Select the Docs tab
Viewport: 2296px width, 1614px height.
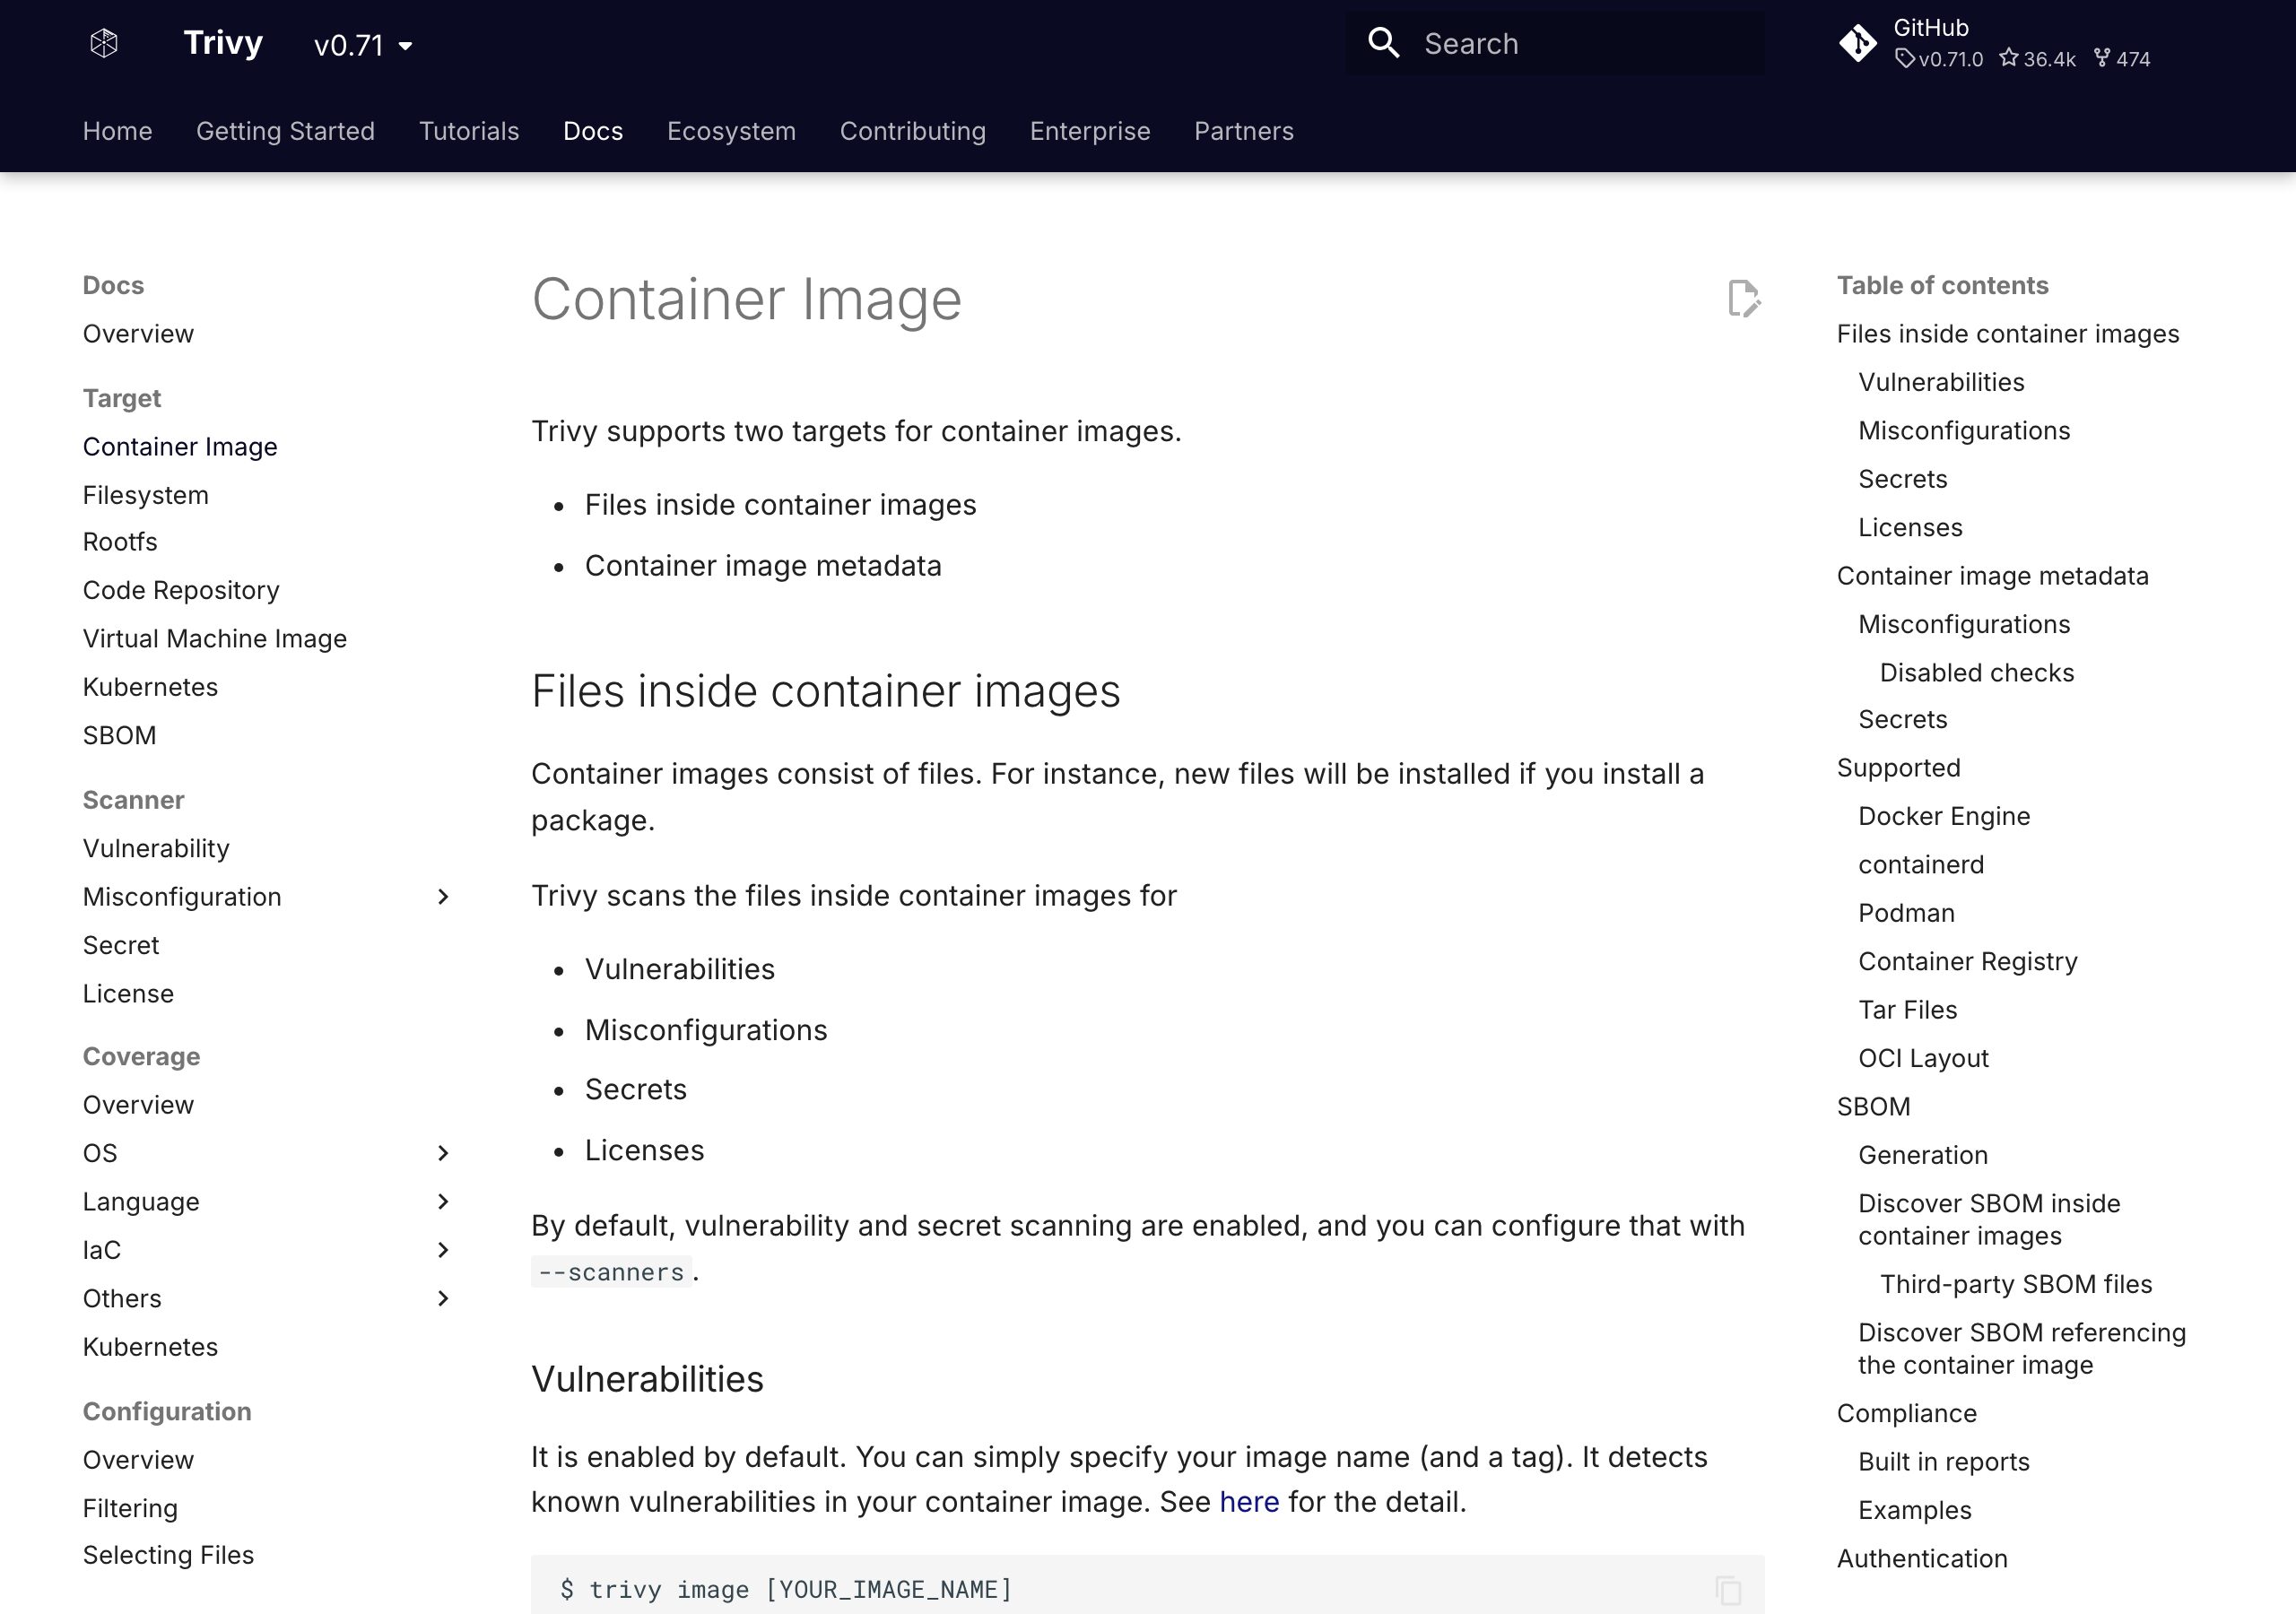593,131
